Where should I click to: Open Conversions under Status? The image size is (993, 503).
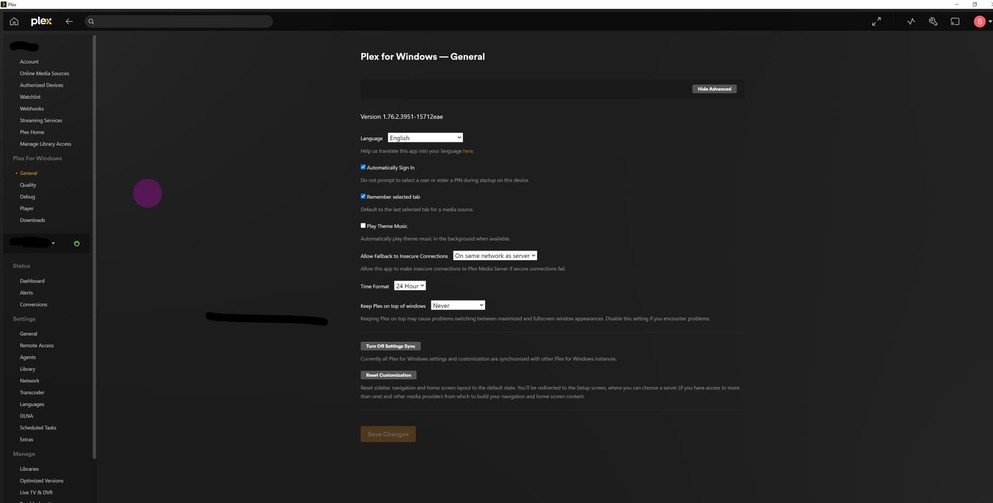coord(34,304)
